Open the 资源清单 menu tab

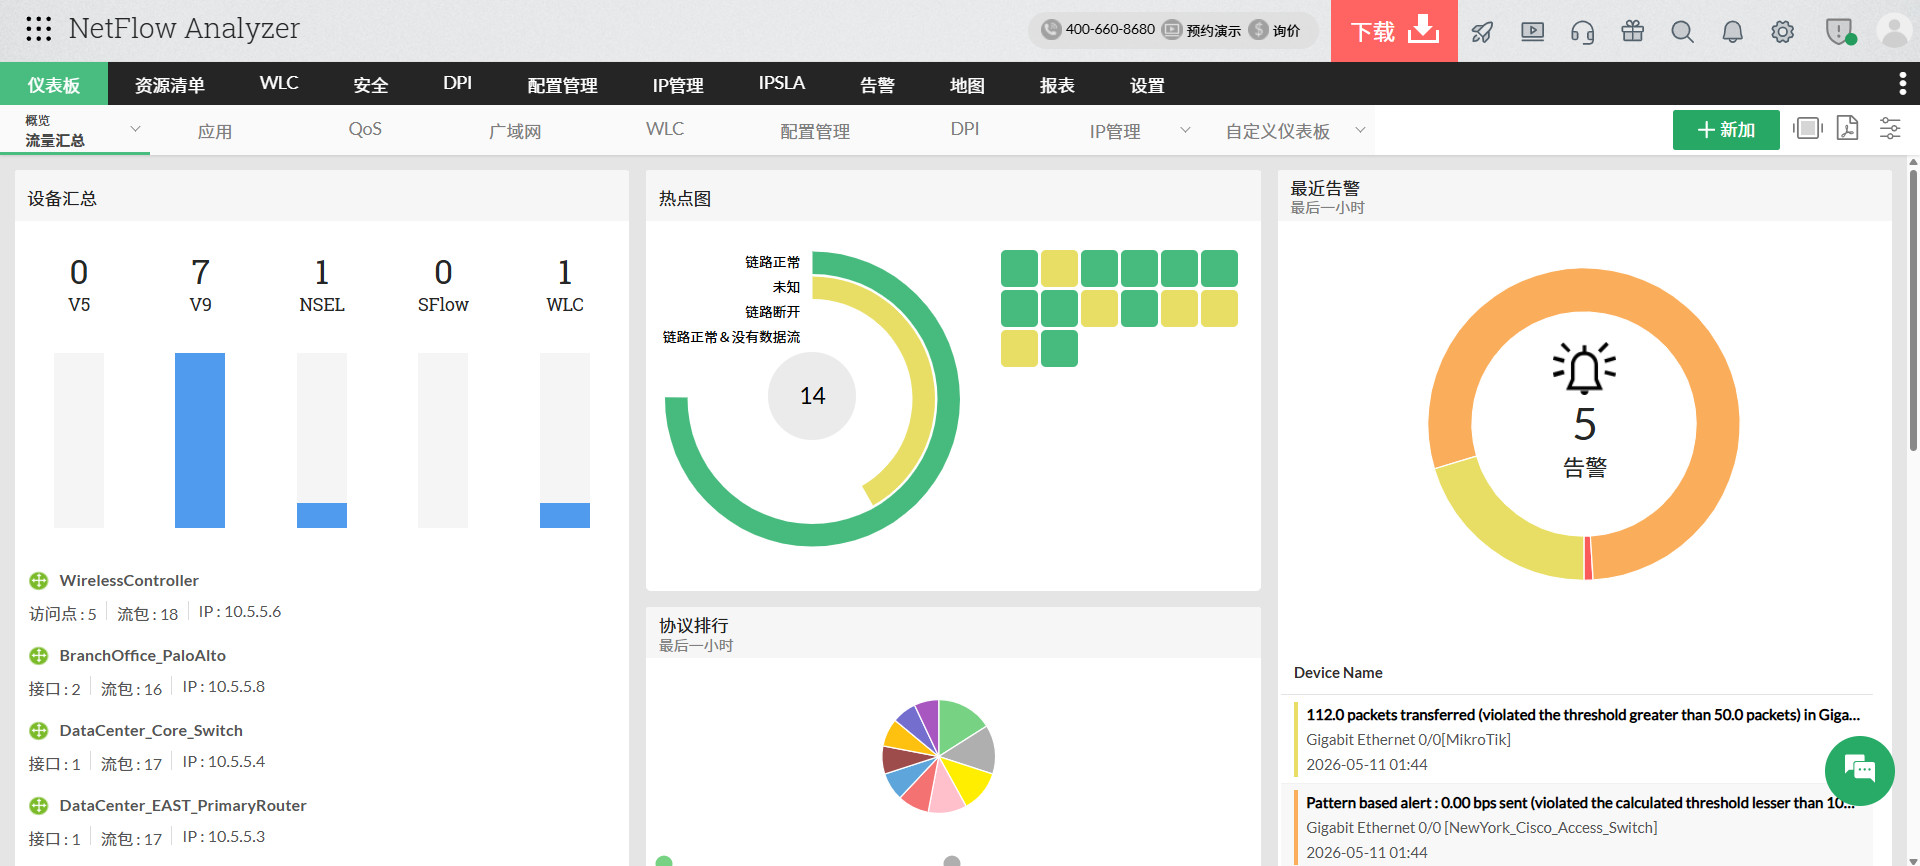(x=170, y=84)
